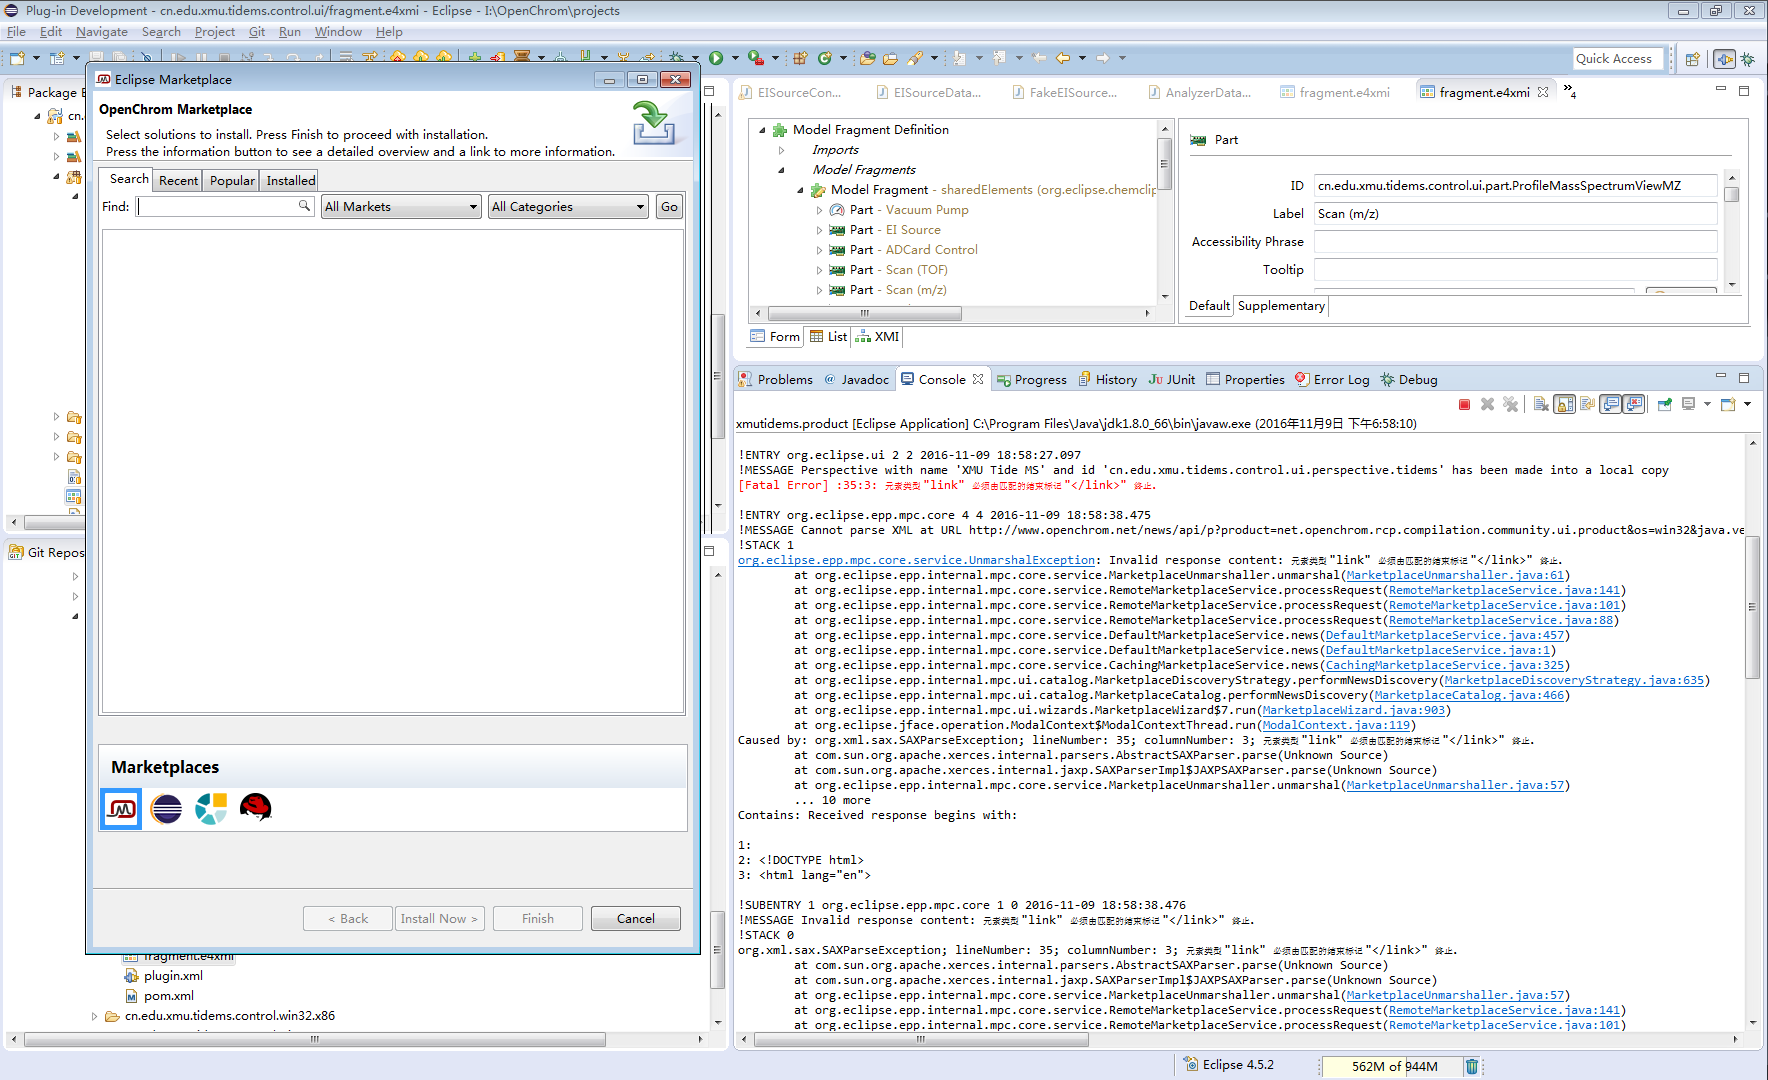This screenshot has height=1080, width=1768.
Task: Click the console horizontal scrollbar
Action: (920, 1040)
